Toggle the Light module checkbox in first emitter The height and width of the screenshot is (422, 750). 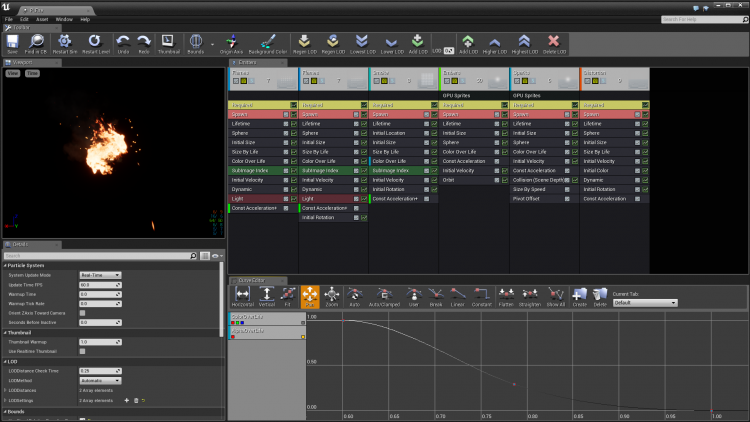285,198
